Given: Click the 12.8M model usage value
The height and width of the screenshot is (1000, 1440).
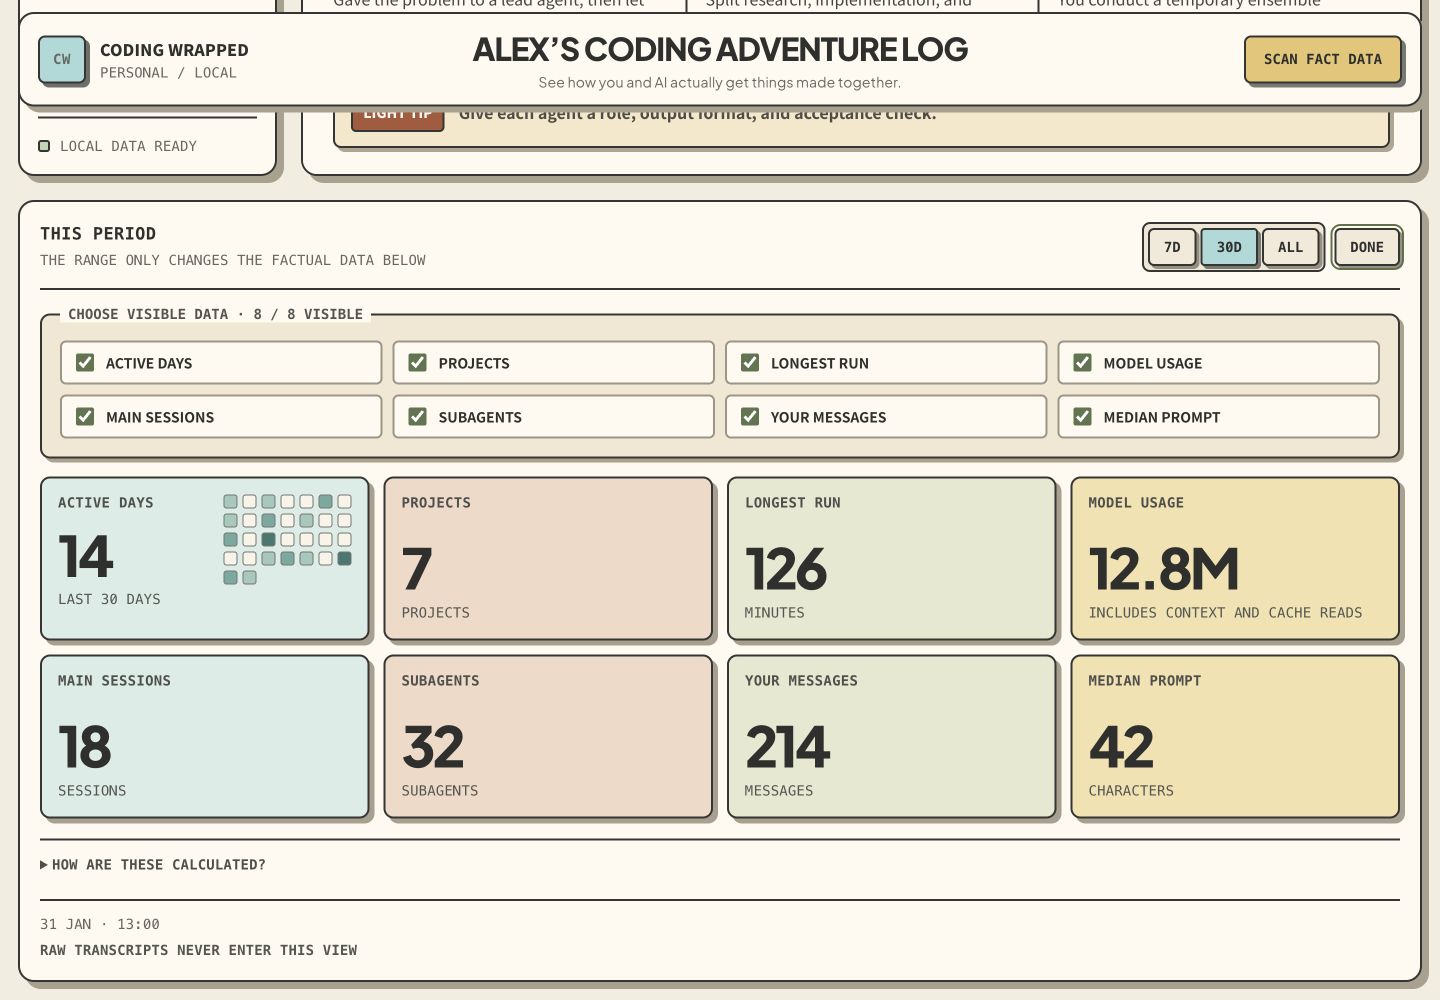Looking at the screenshot, I should pyautogui.click(x=1163, y=569).
